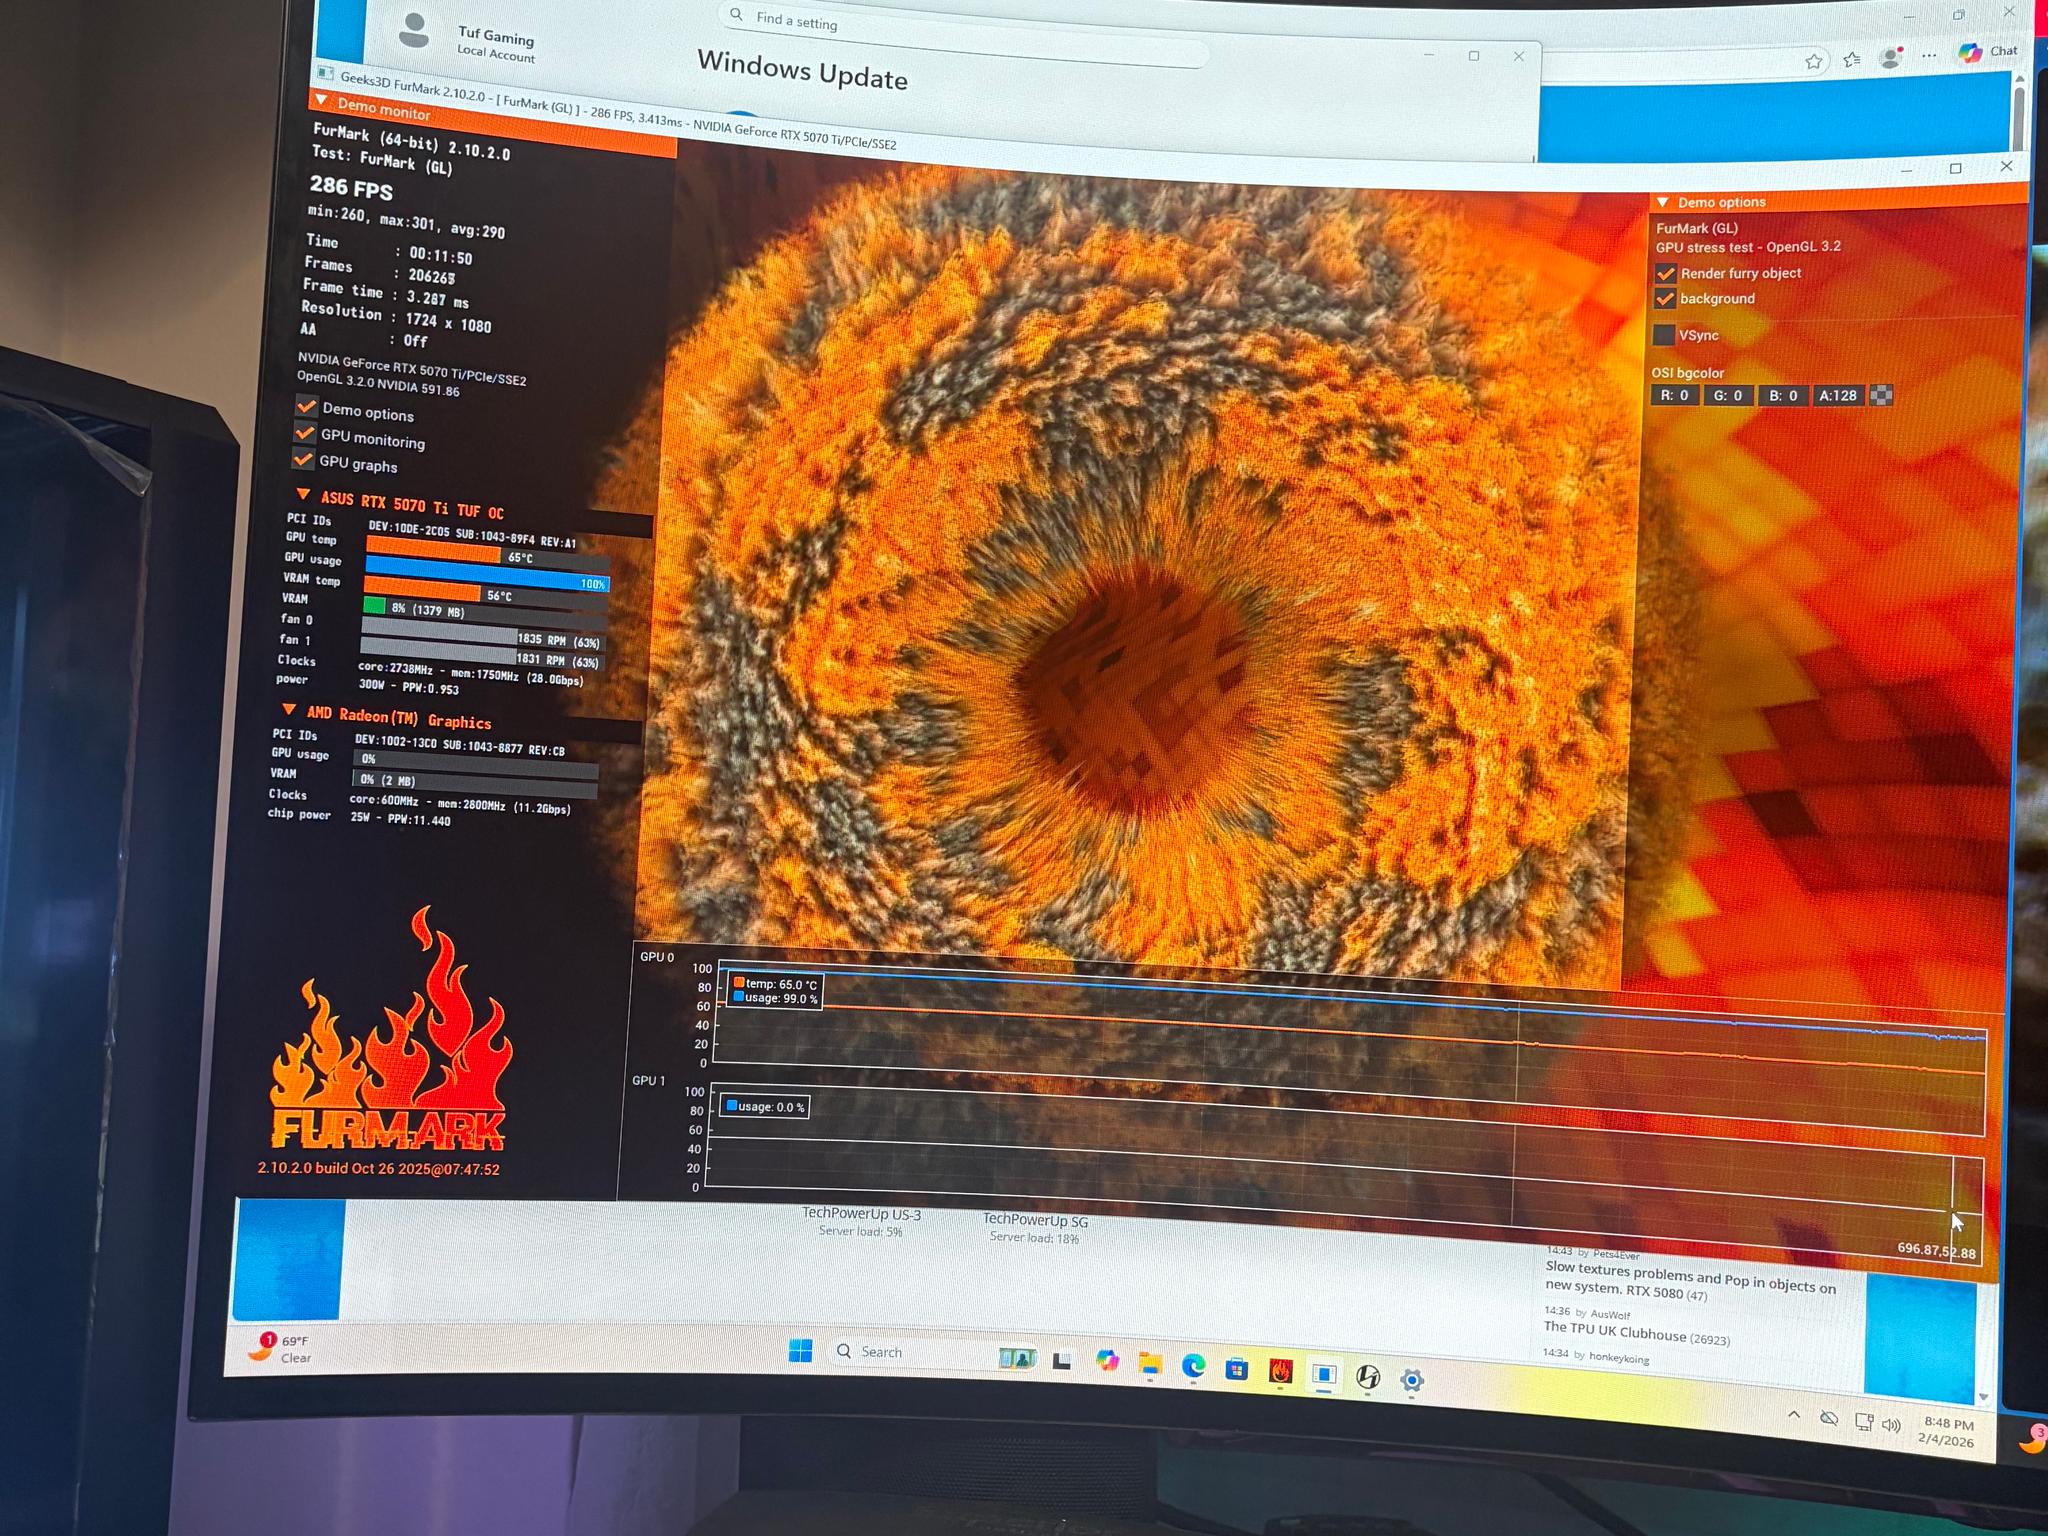Enable the VSync checkbox
This screenshot has width=2048, height=1536.
[x=1664, y=335]
